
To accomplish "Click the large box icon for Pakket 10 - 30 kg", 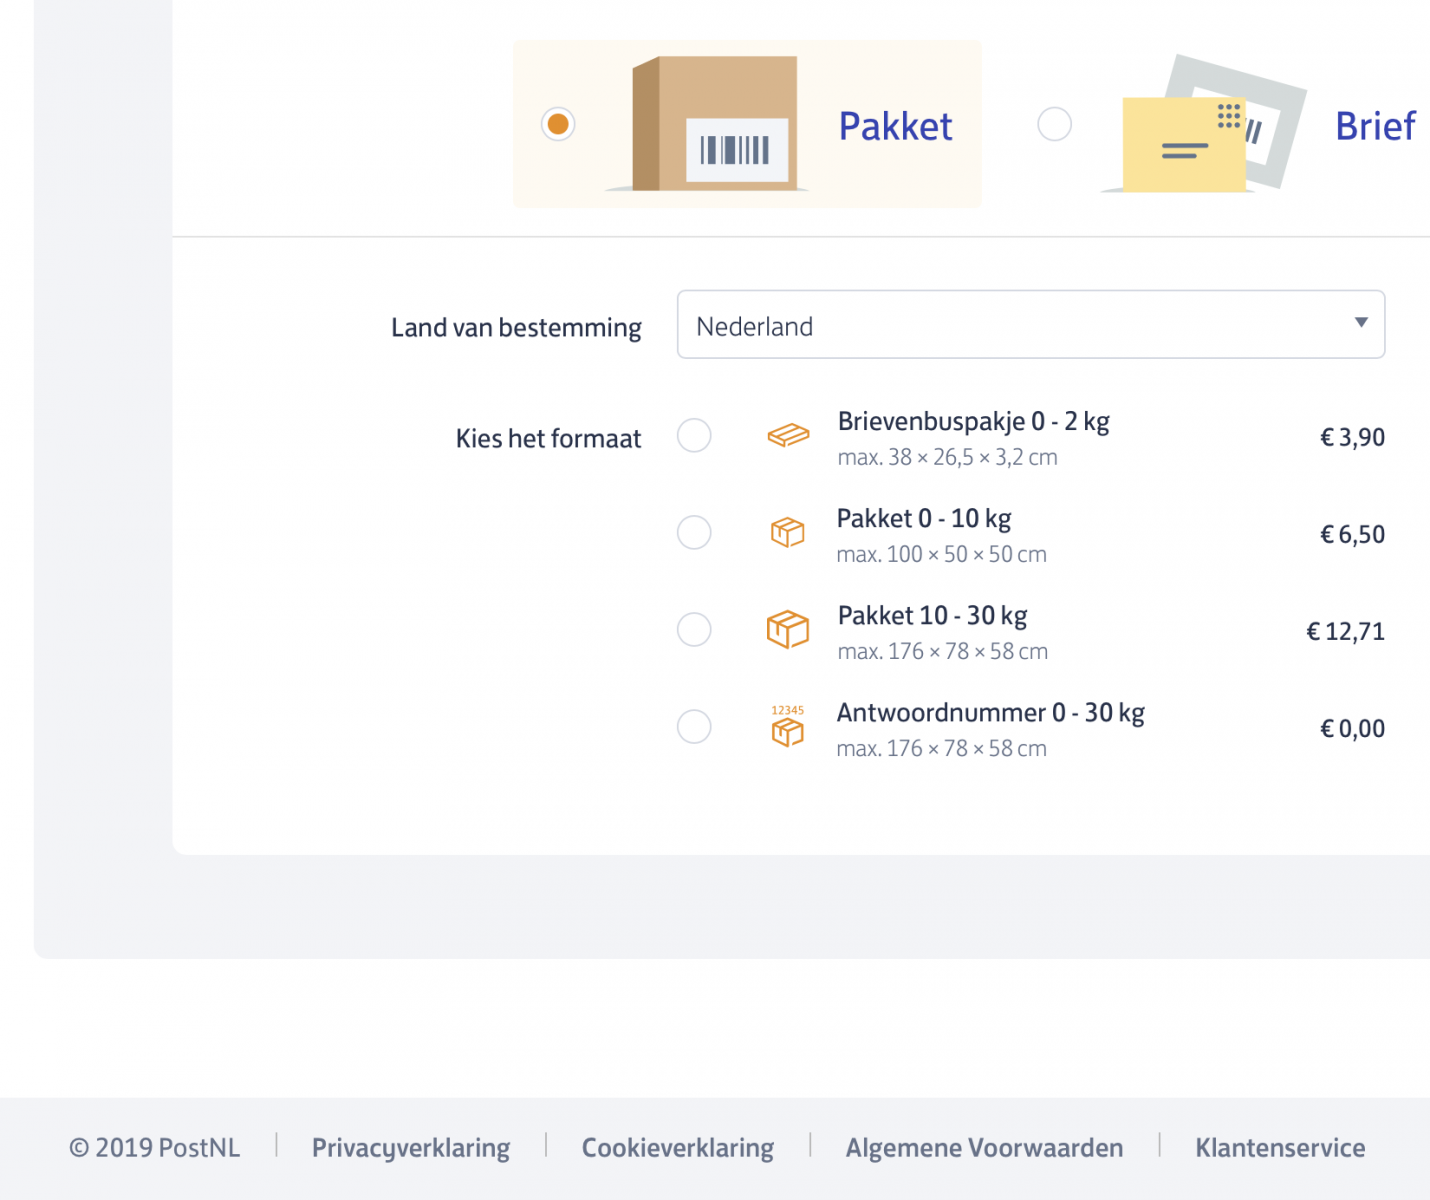I will [x=788, y=629].
